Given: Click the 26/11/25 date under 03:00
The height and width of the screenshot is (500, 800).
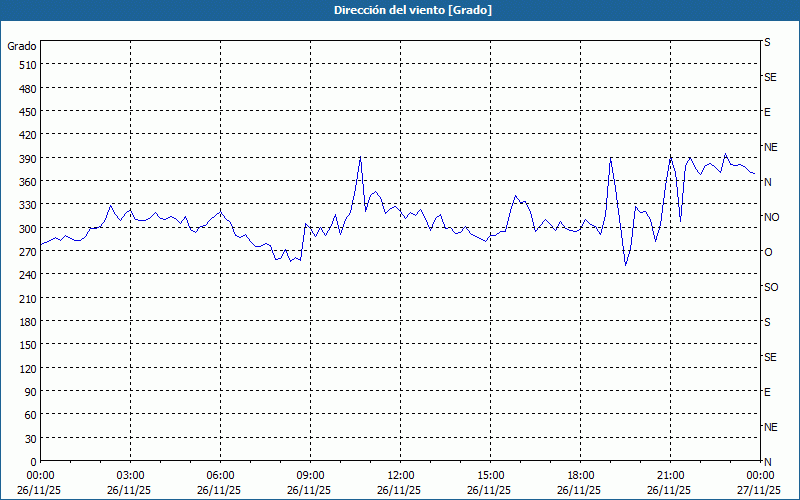Looking at the screenshot, I should (129, 490).
